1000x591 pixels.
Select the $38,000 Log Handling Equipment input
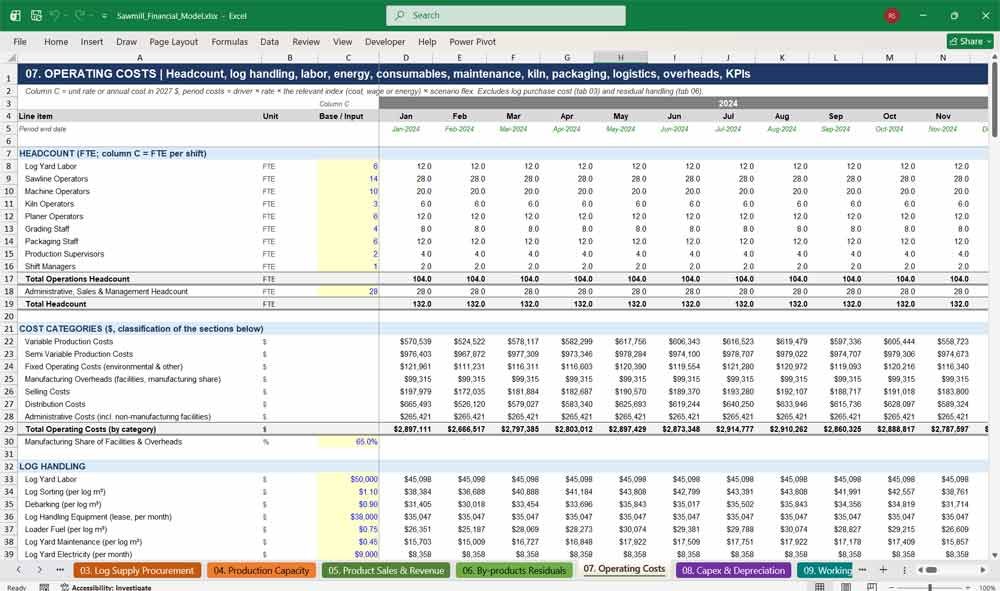tap(348, 517)
